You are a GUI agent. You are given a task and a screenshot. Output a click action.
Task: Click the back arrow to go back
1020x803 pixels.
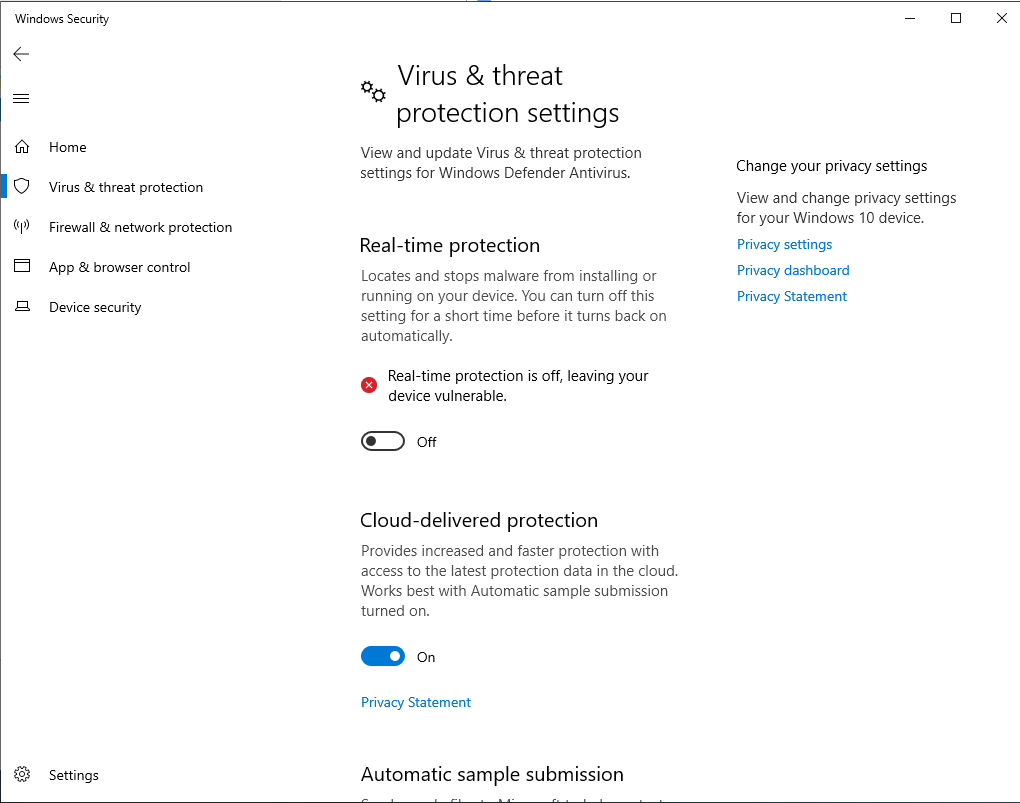pyautogui.click(x=21, y=54)
